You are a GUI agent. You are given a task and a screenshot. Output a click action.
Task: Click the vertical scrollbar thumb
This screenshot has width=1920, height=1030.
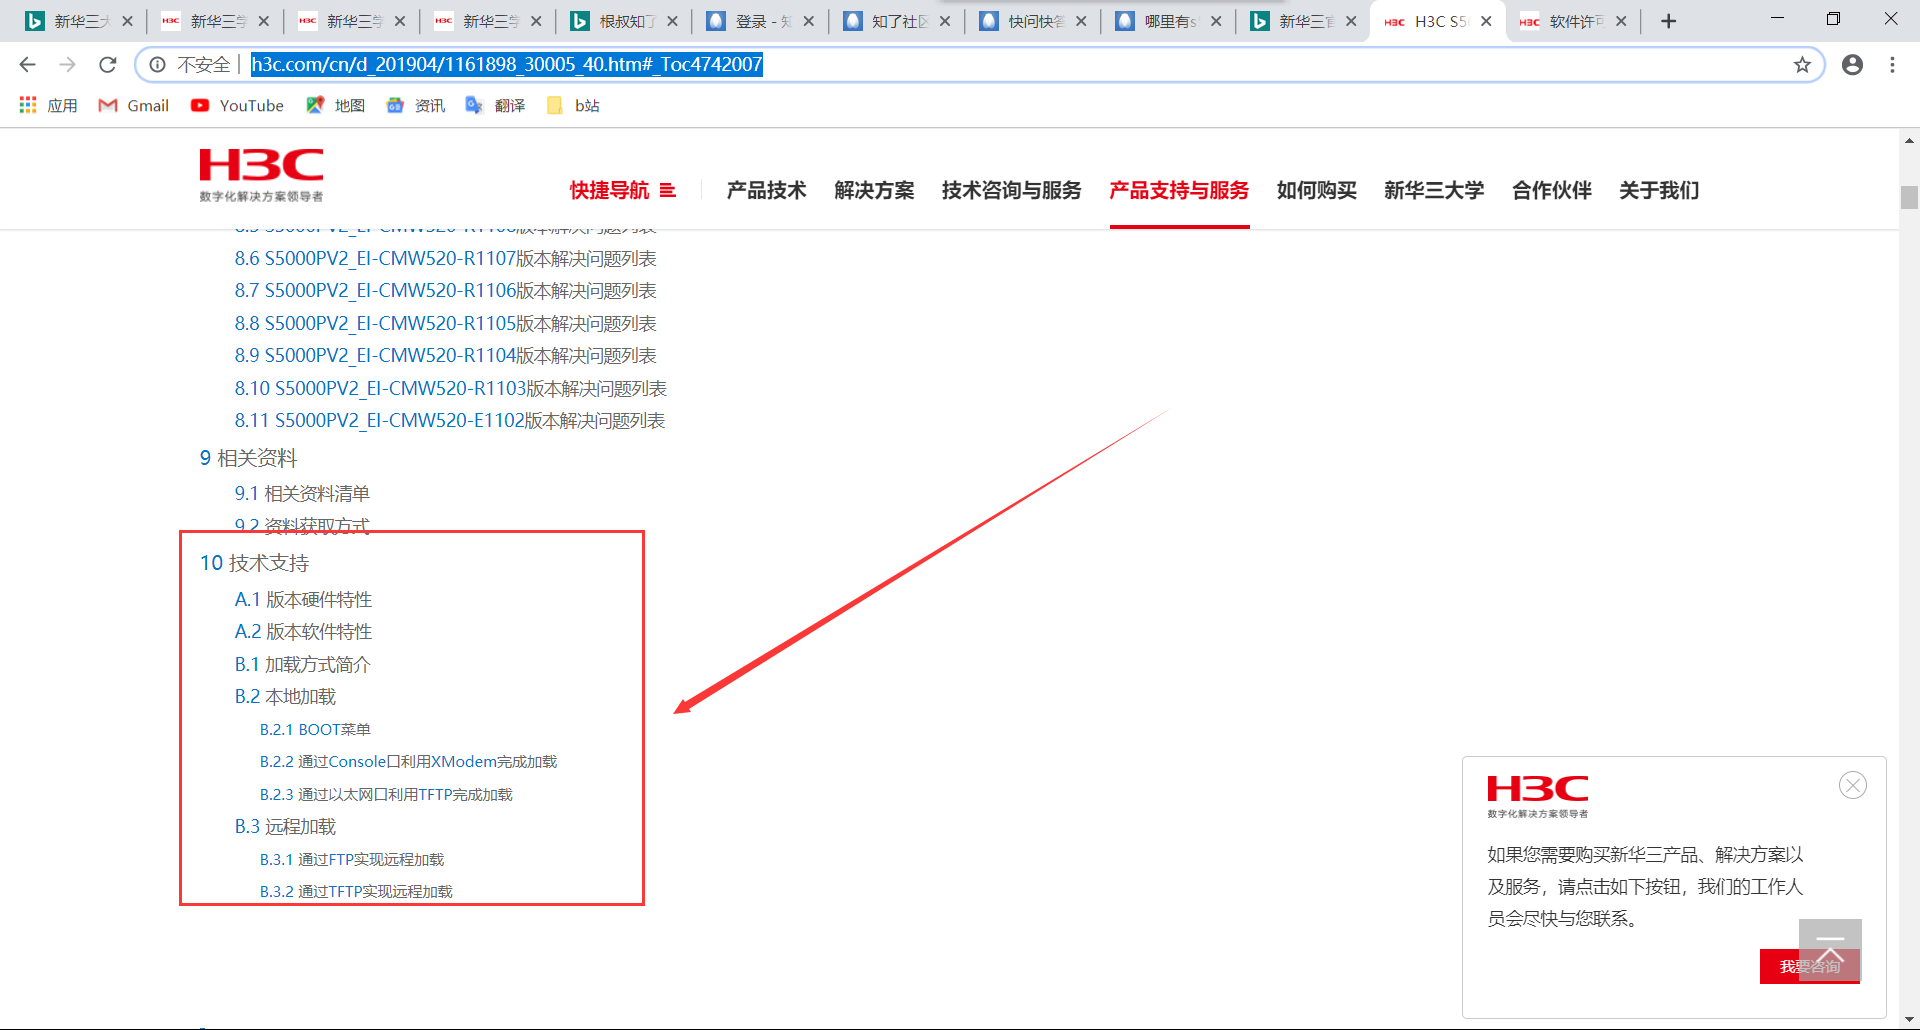tap(1909, 197)
